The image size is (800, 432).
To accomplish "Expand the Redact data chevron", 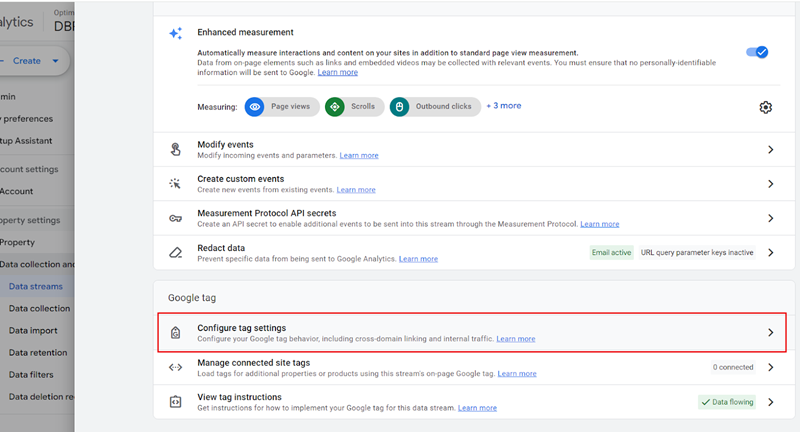I will pos(770,252).
